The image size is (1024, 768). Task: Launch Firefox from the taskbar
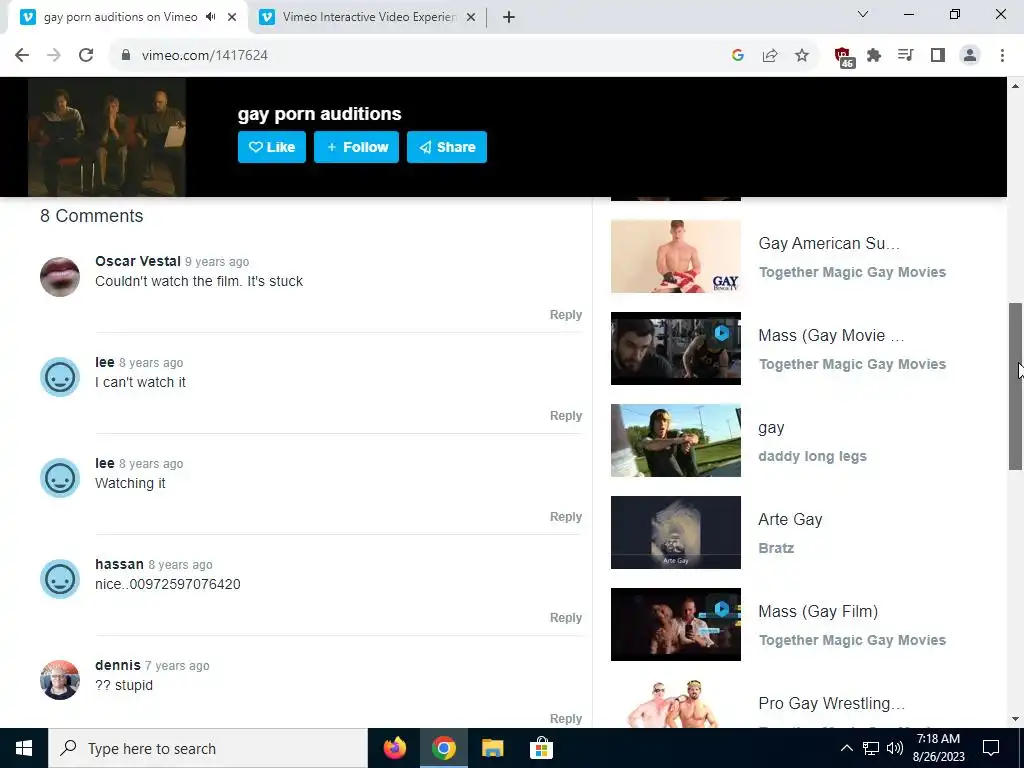pyautogui.click(x=394, y=748)
